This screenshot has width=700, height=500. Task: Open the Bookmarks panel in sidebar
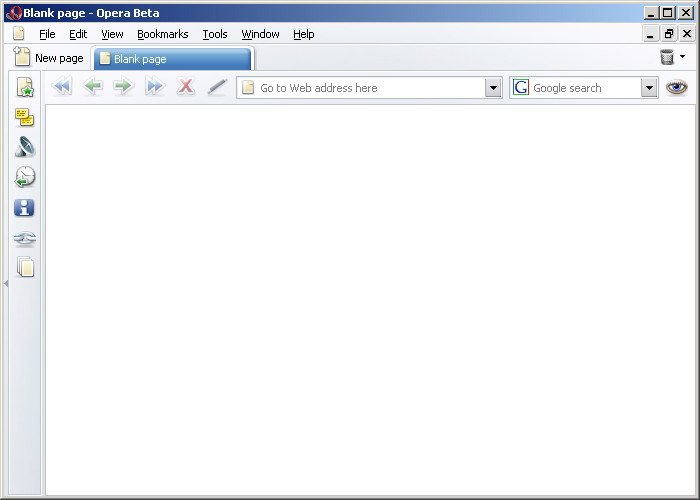tap(25, 88)
